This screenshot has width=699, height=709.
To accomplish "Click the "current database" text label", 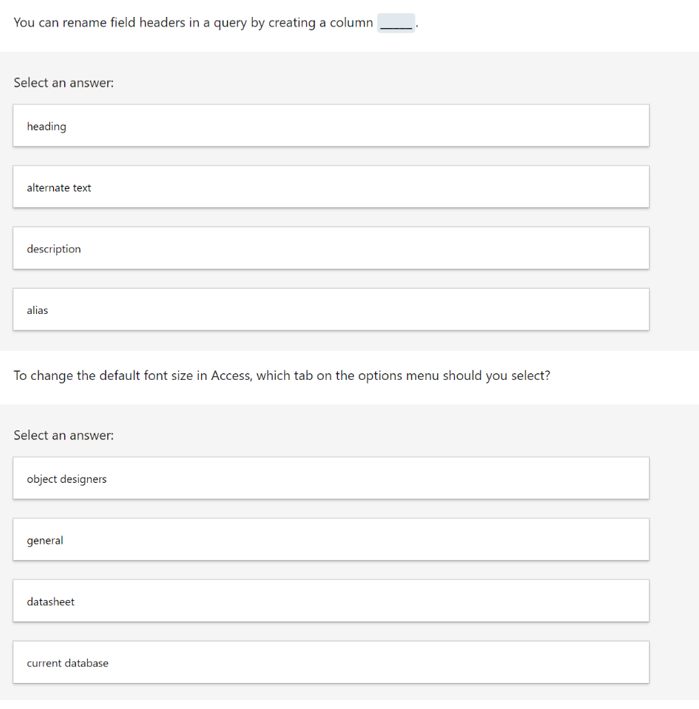I will (68, 663).
